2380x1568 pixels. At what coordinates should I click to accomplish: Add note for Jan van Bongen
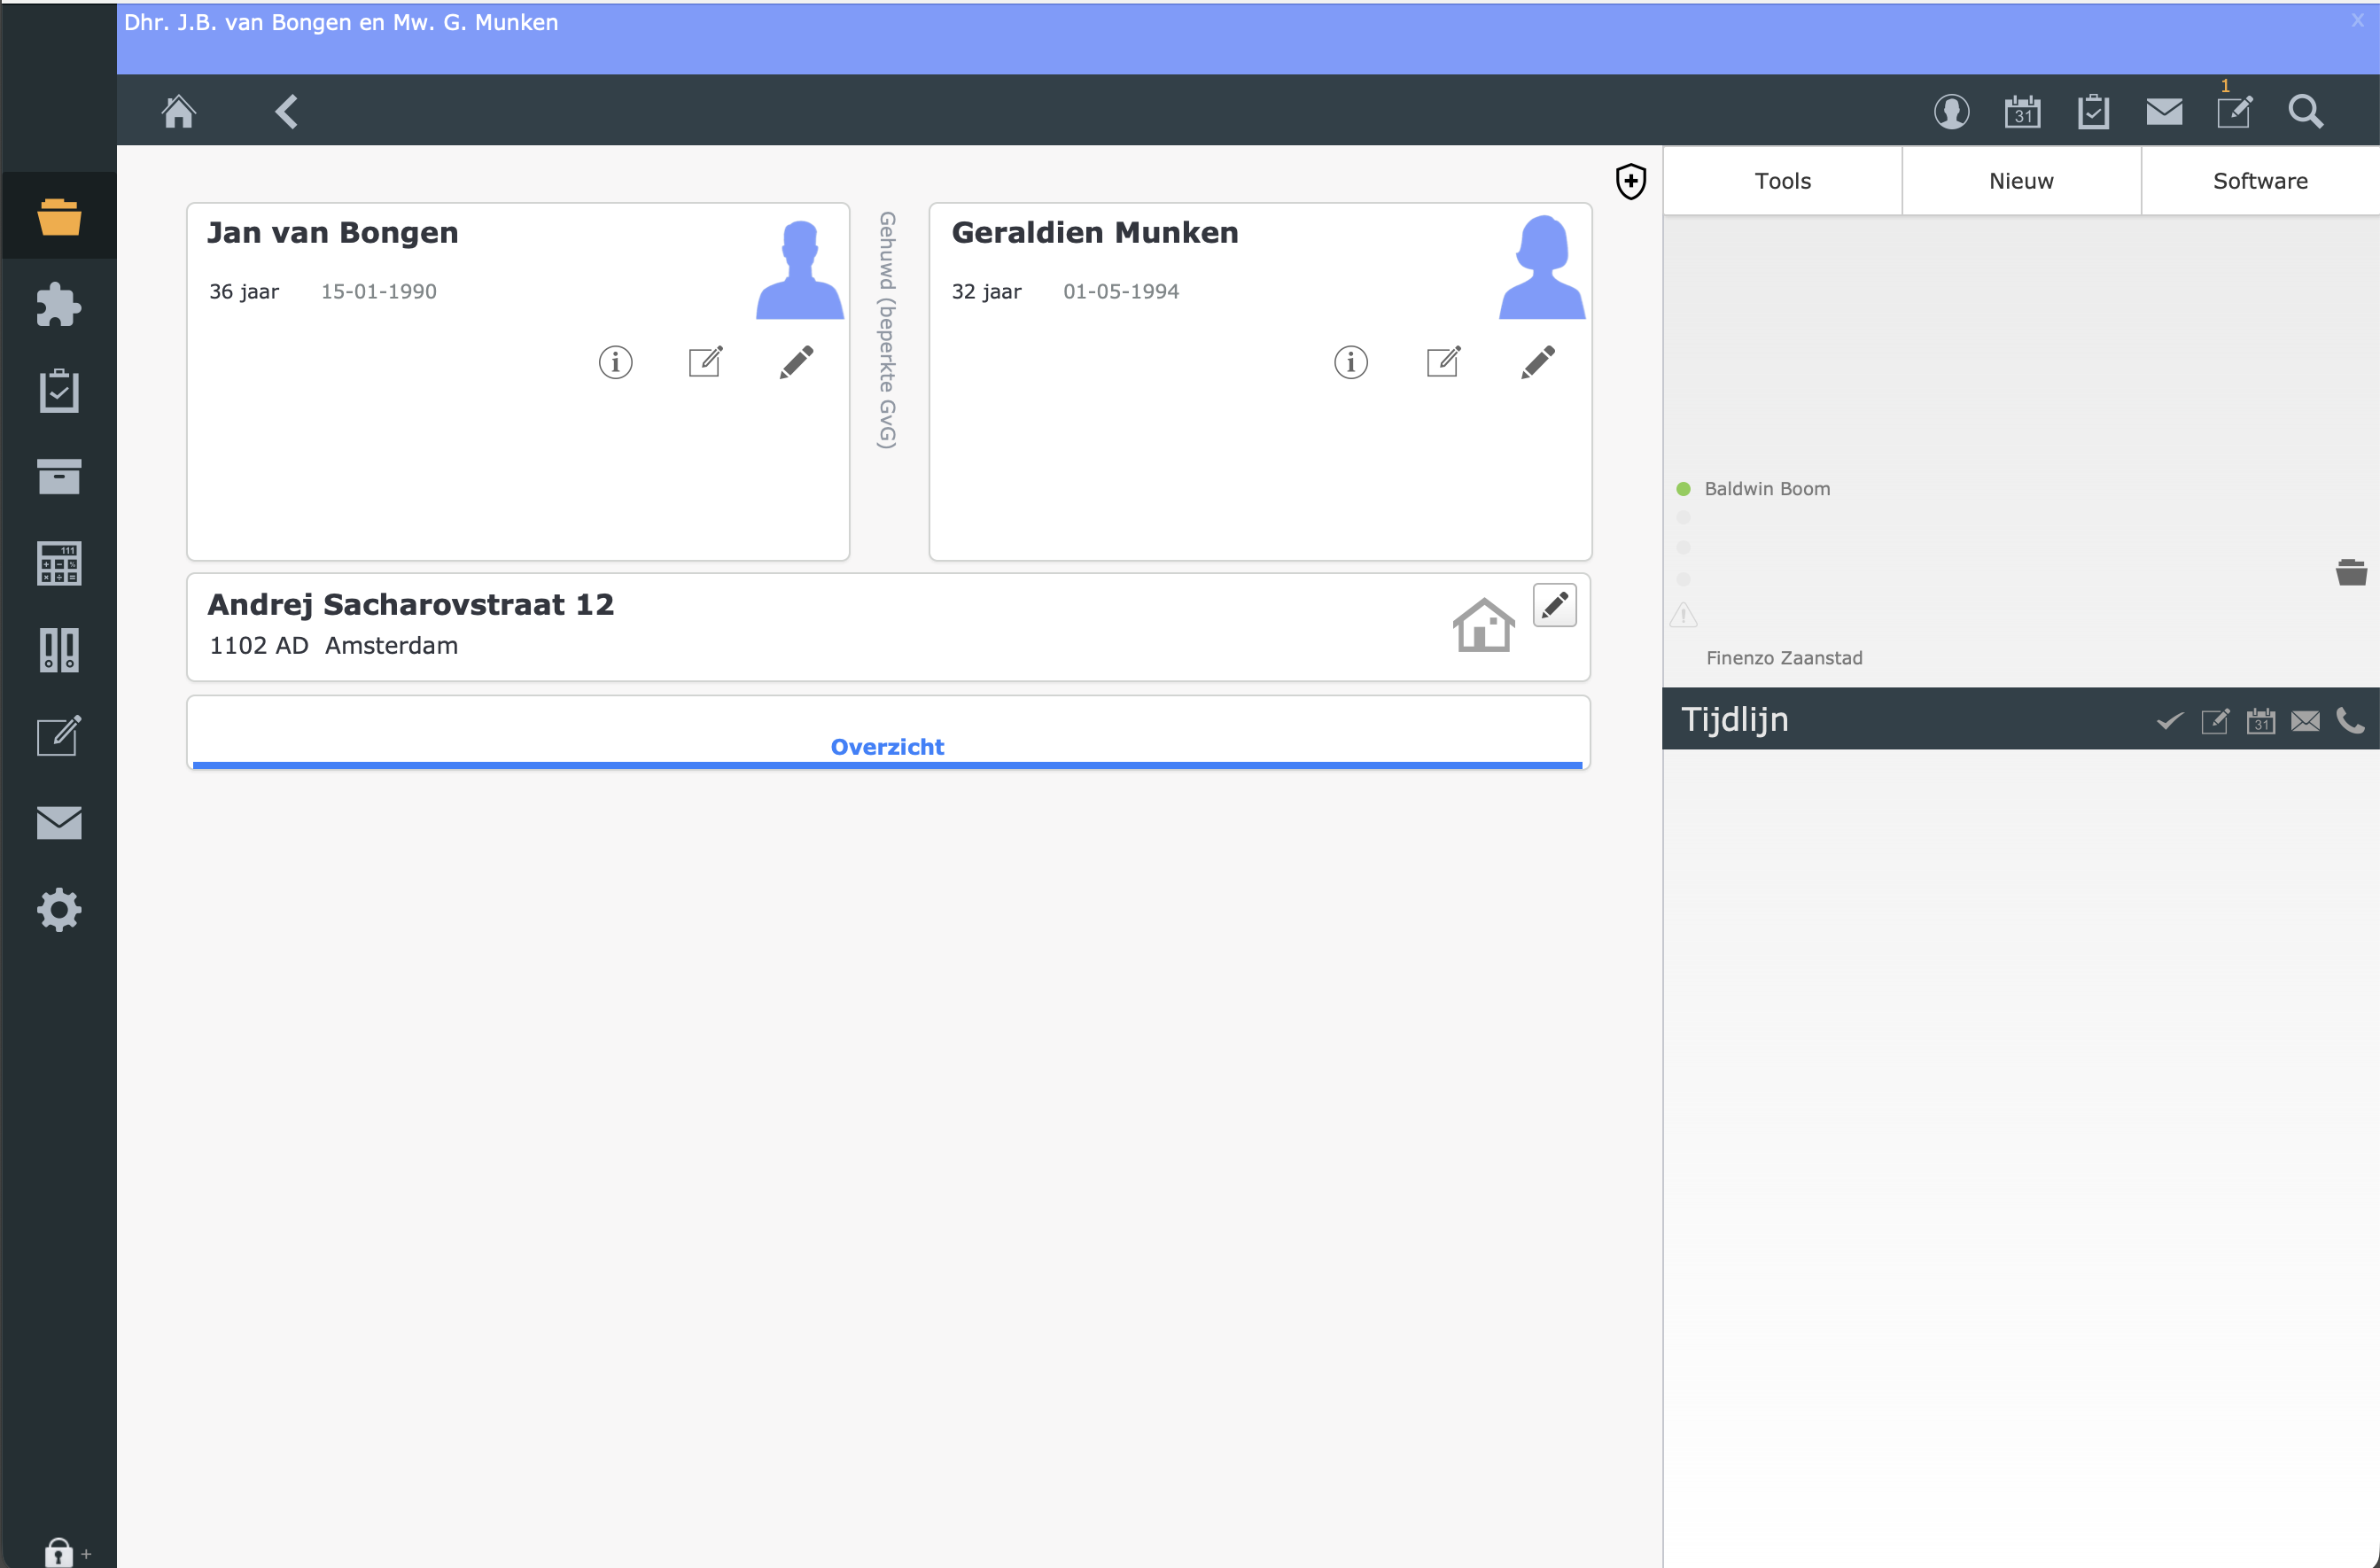pos(706,361)
